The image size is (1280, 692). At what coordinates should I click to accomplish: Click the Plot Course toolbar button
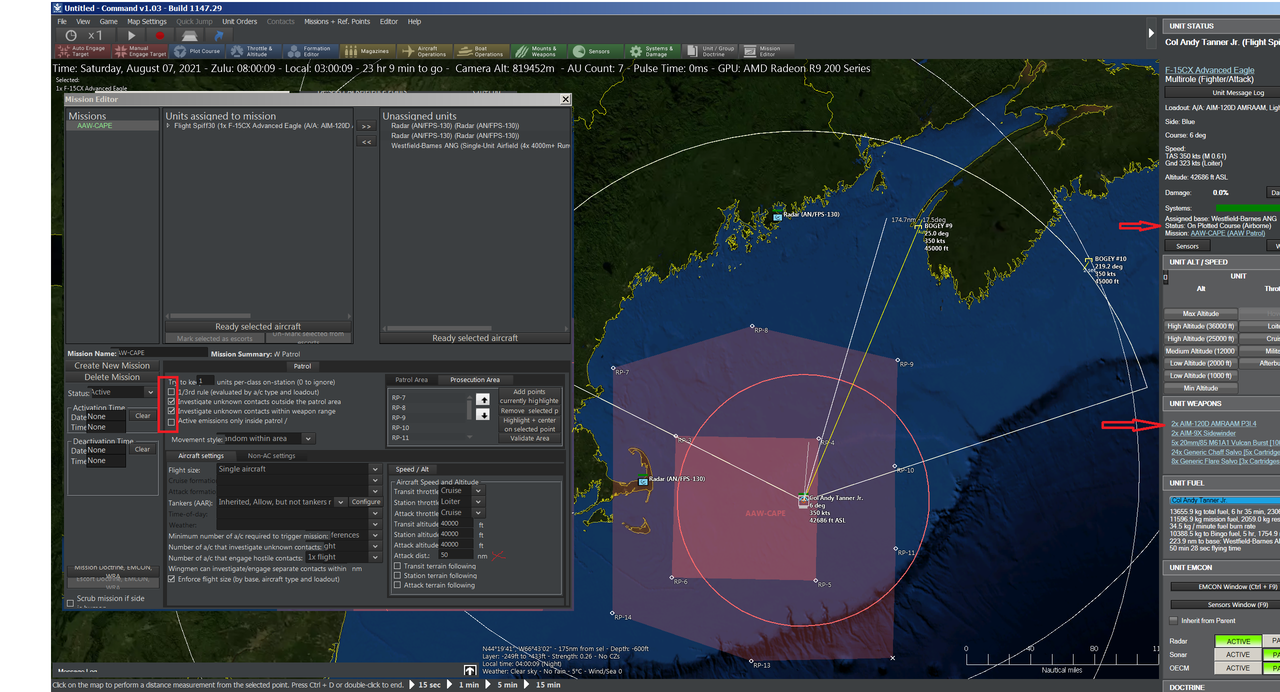[x=197, y=50]
